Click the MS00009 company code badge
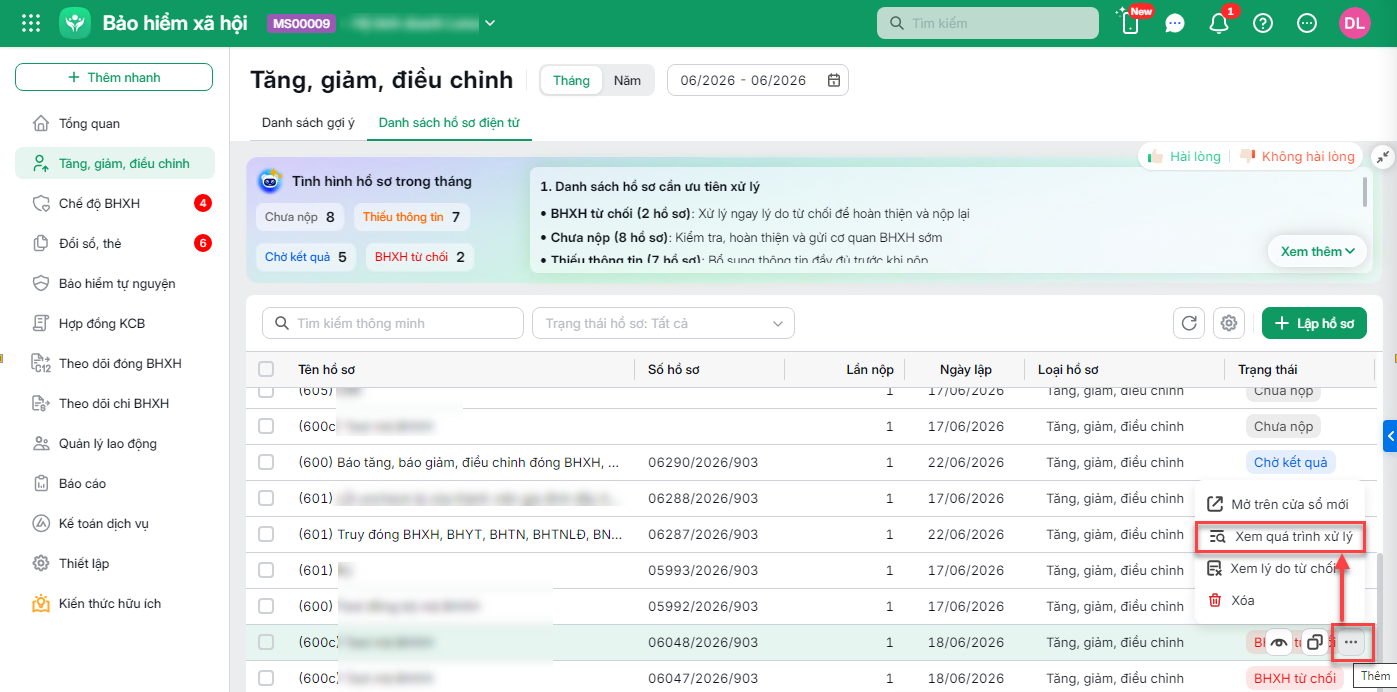 pos(302,23)
